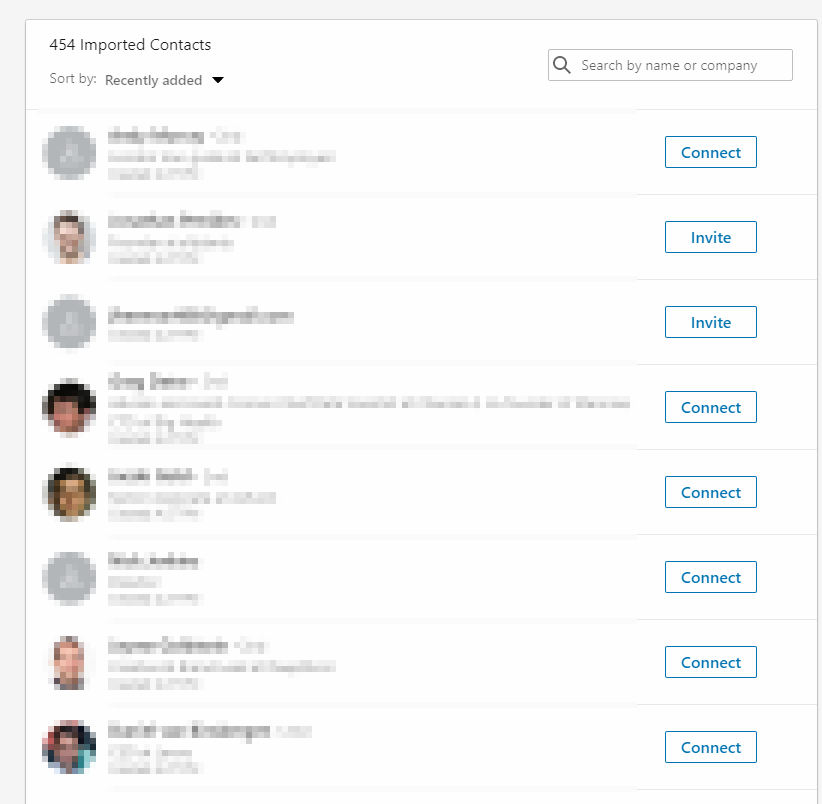Open the first contact's gray placeholder avatar
The width and height of the screenshot is (822, 804).
69,153
